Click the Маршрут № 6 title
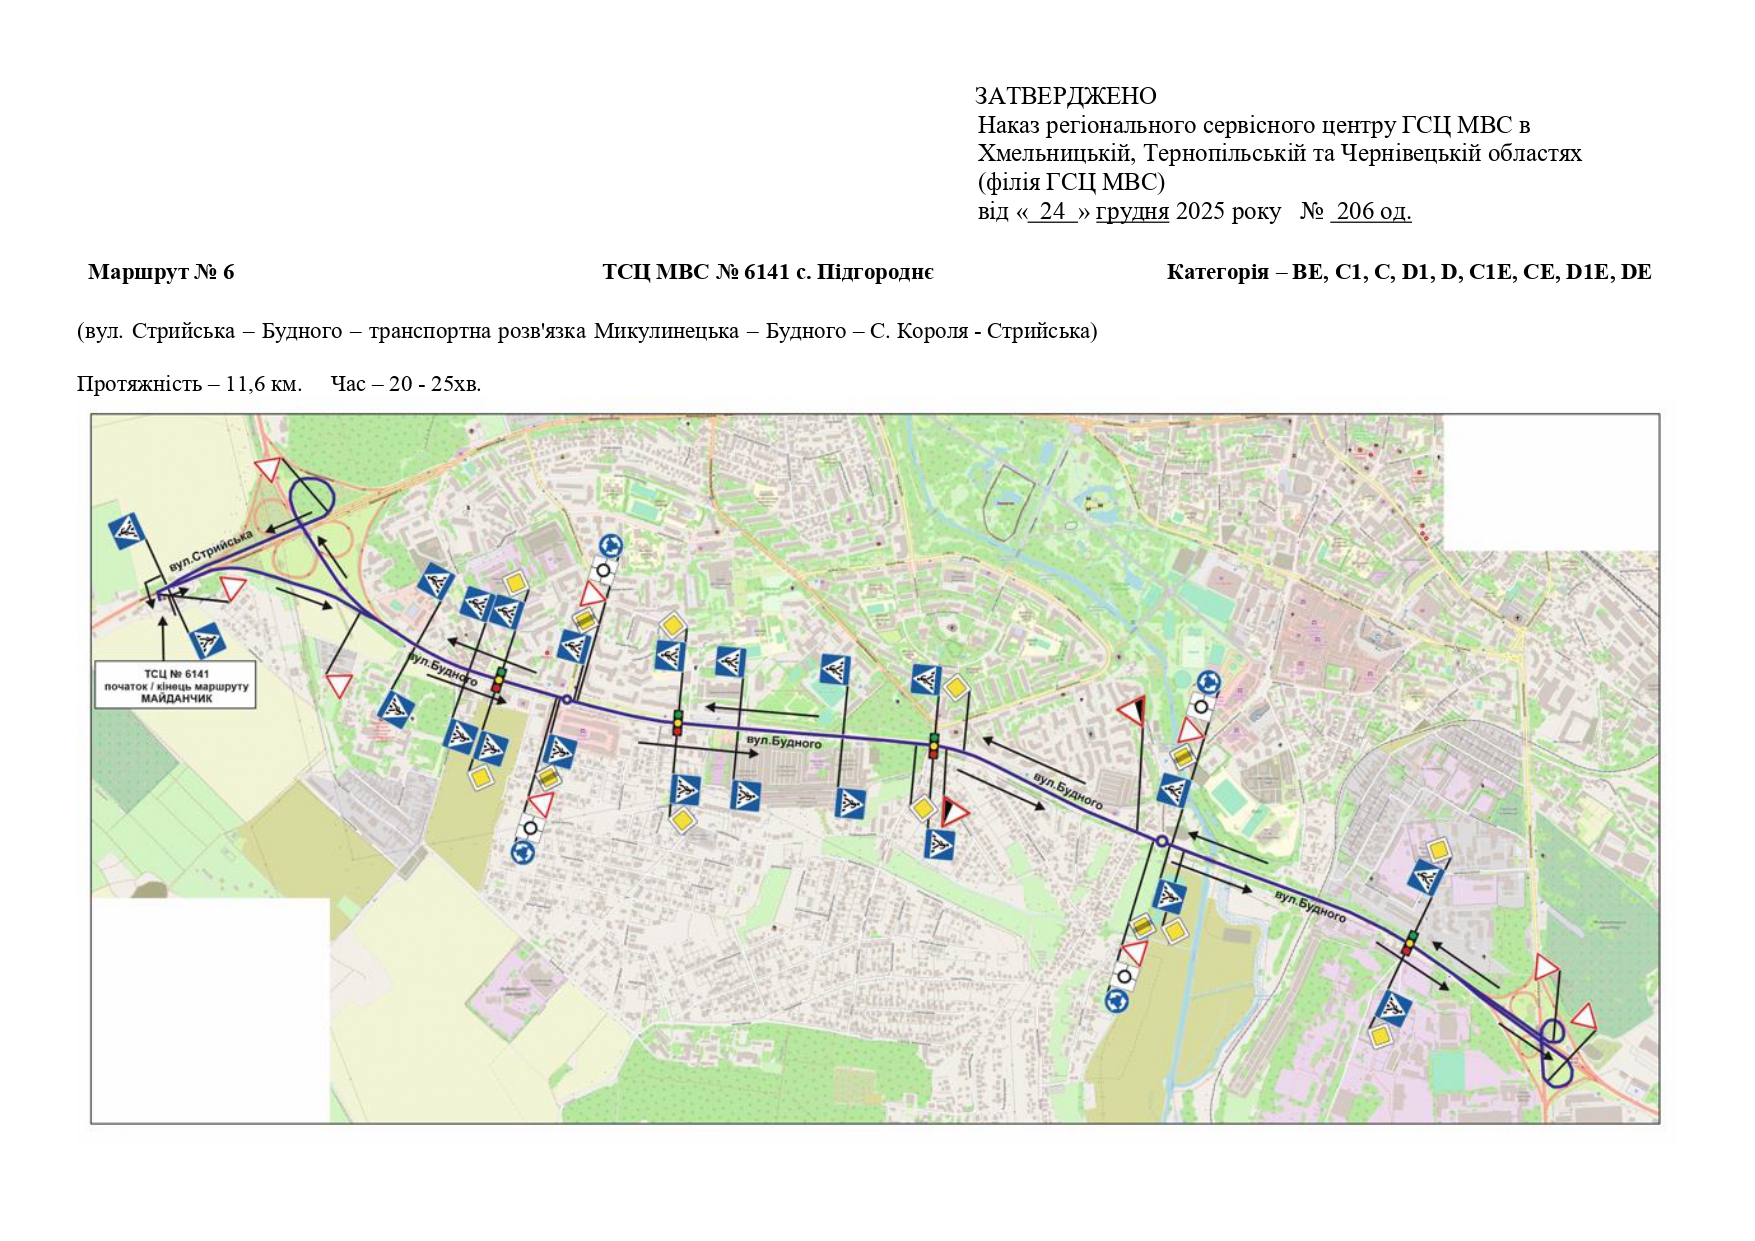The height and width of the screenshot is (1241, 1755). 161,272
